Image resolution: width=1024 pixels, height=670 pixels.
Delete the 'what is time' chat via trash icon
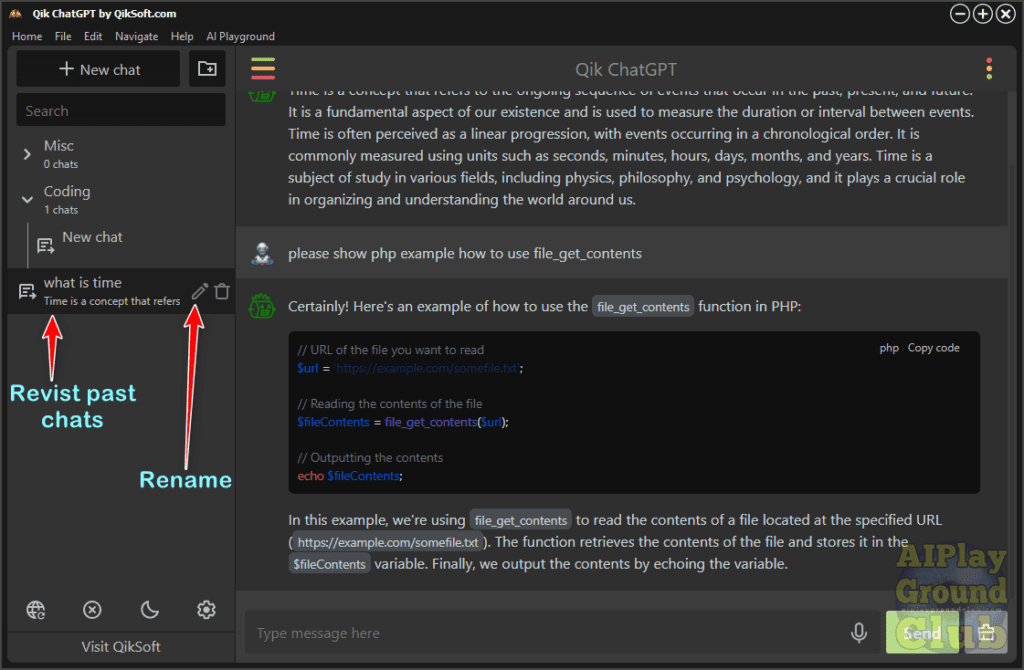pos(222,291)
